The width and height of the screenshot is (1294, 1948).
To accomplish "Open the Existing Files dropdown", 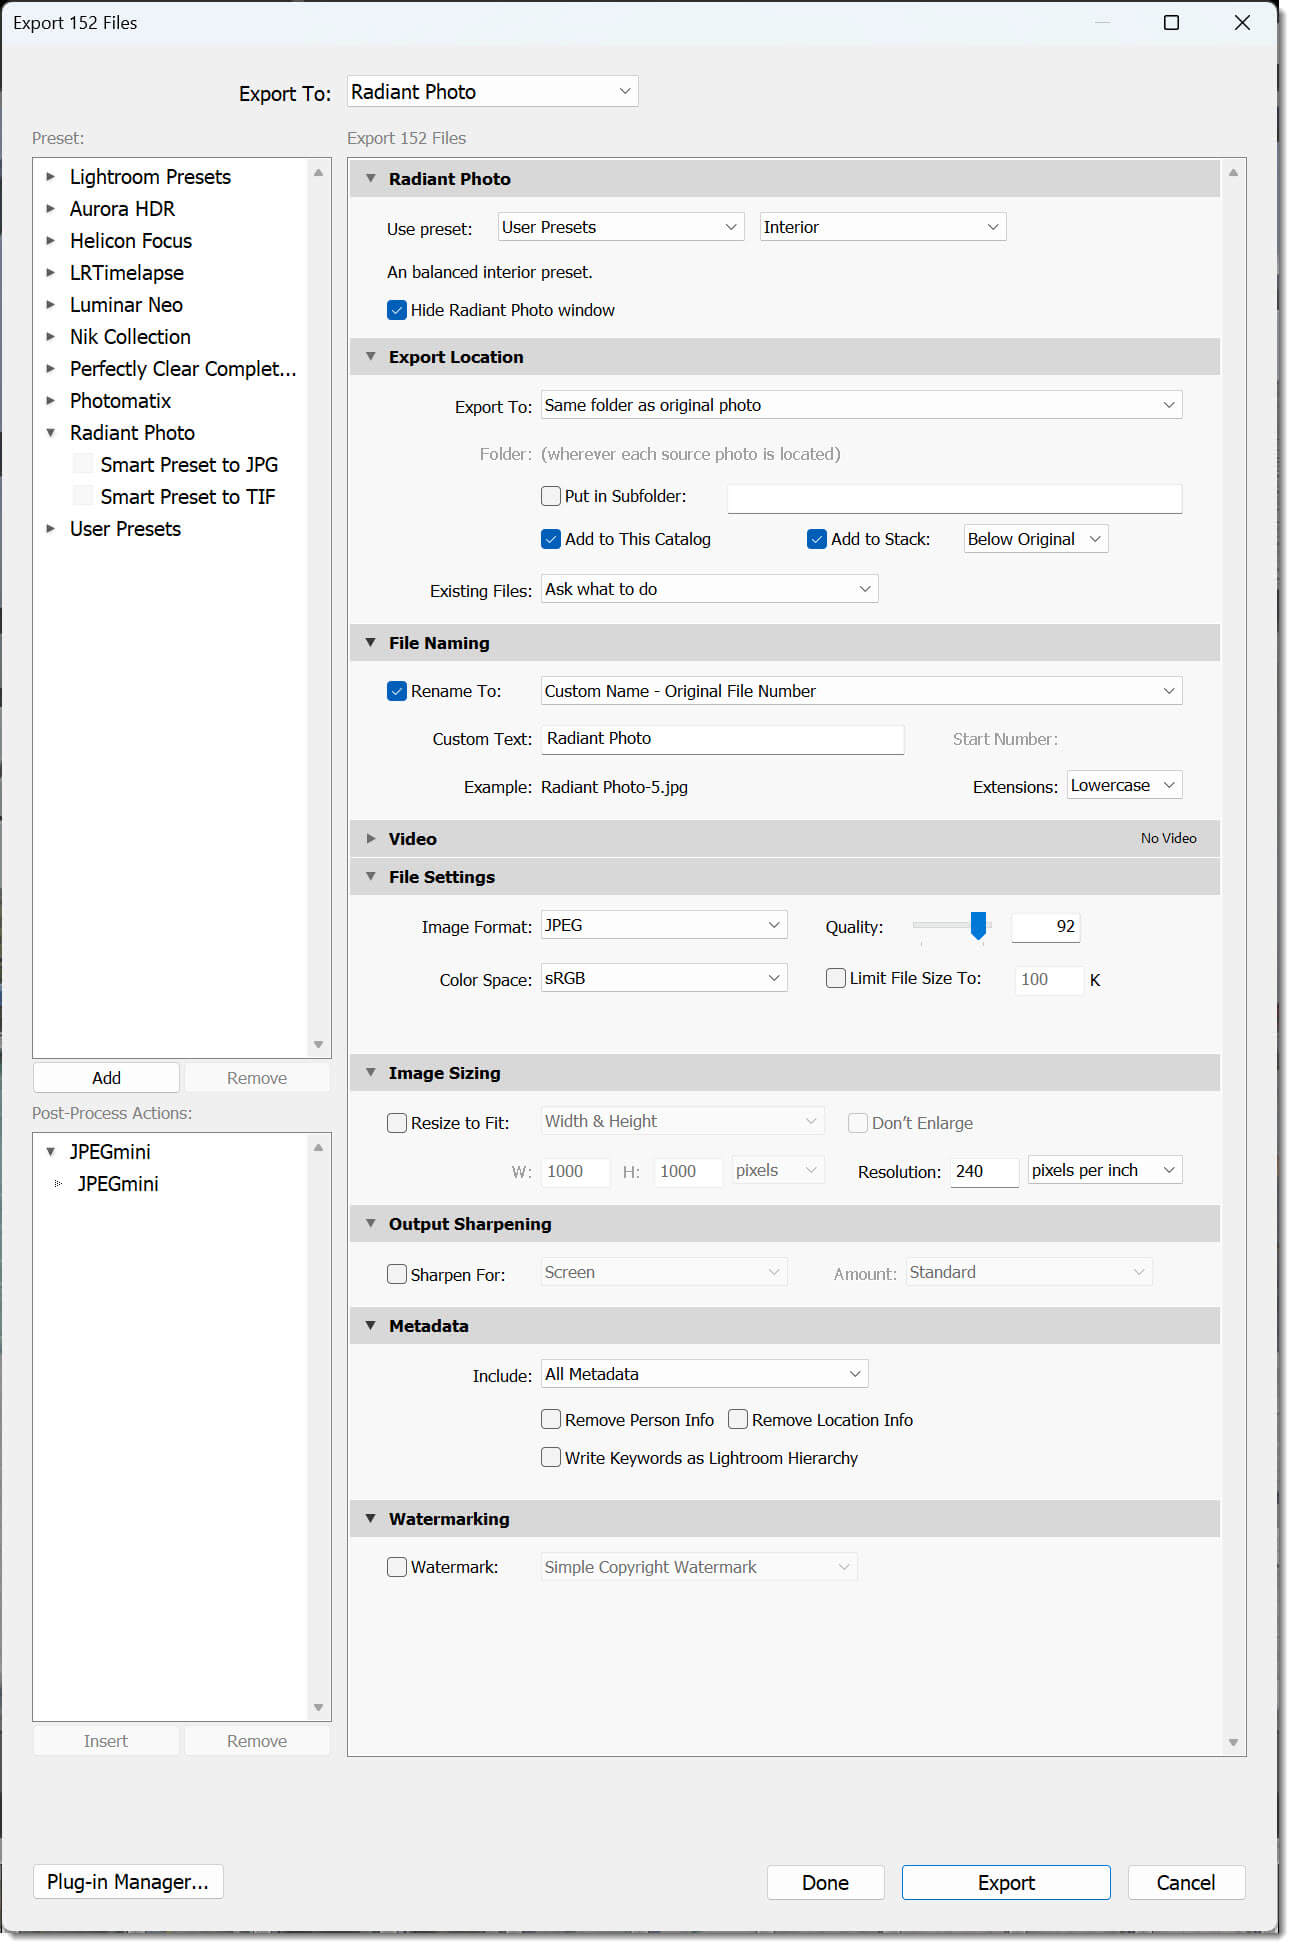I will (708, 590).
